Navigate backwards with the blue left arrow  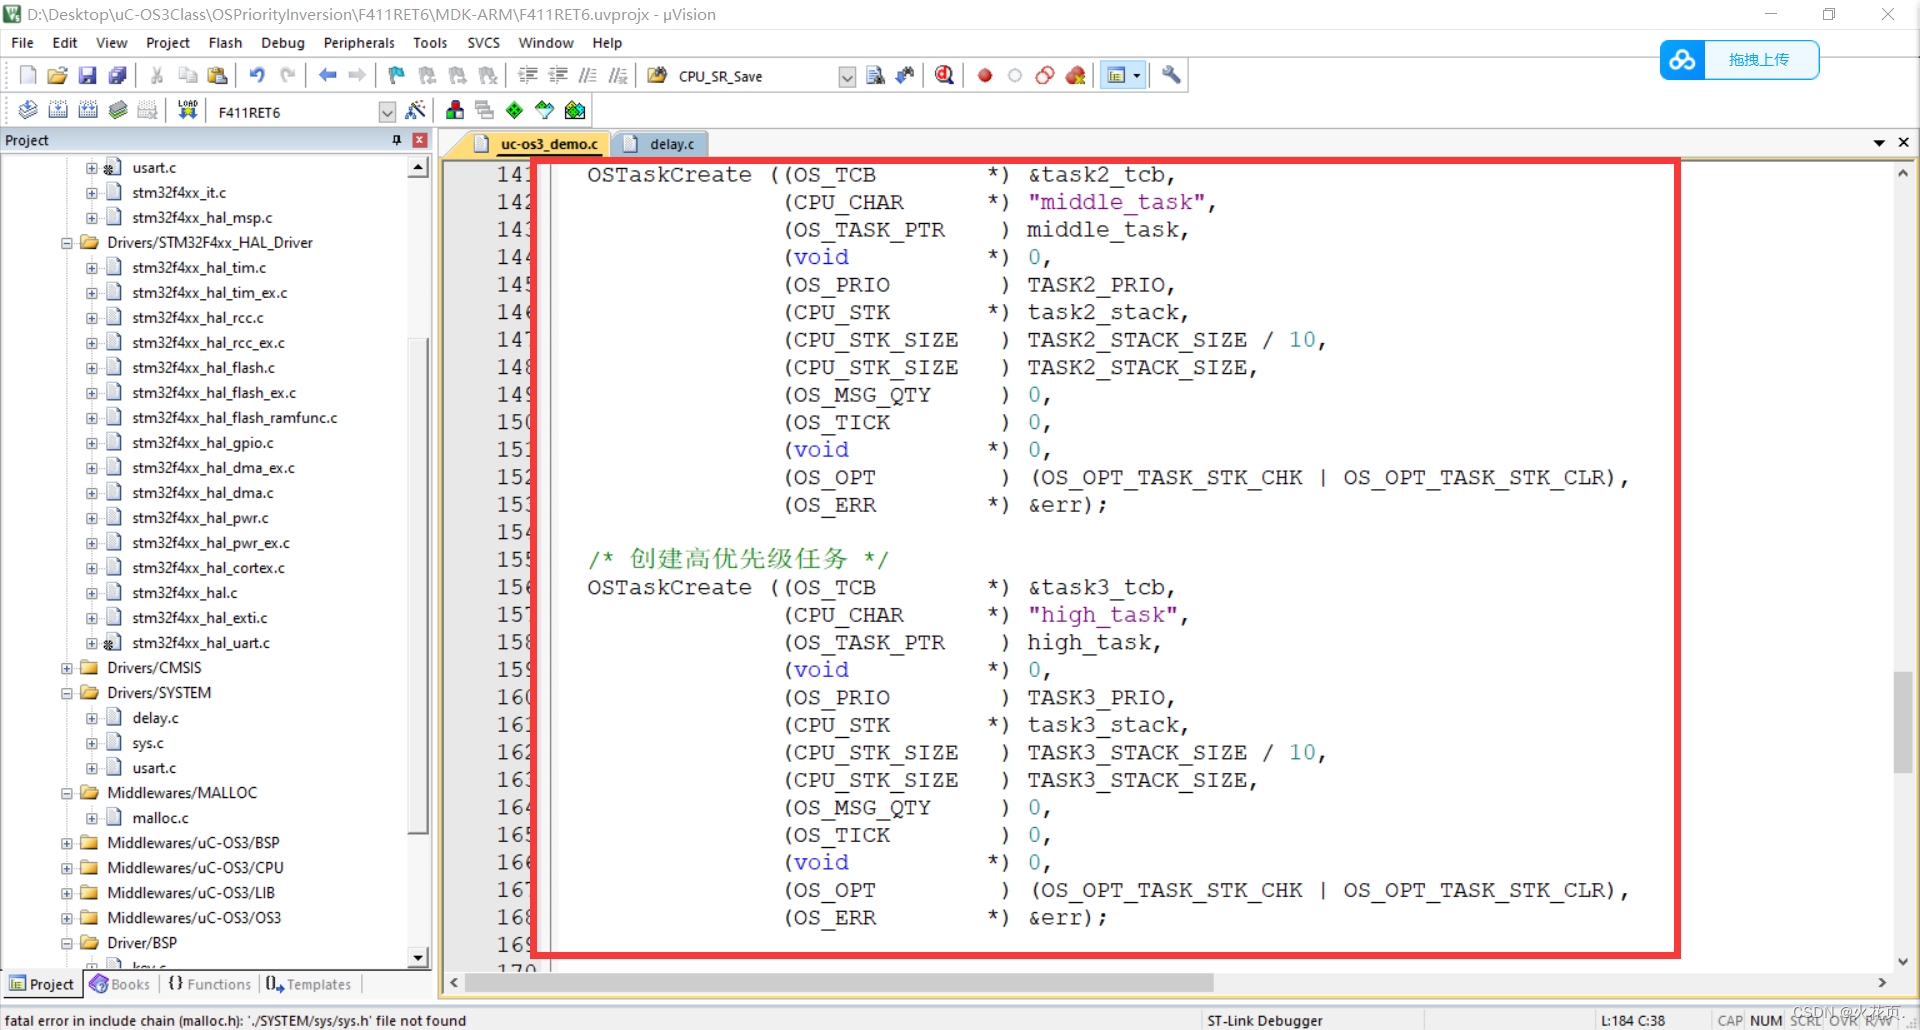coord(327,75)
